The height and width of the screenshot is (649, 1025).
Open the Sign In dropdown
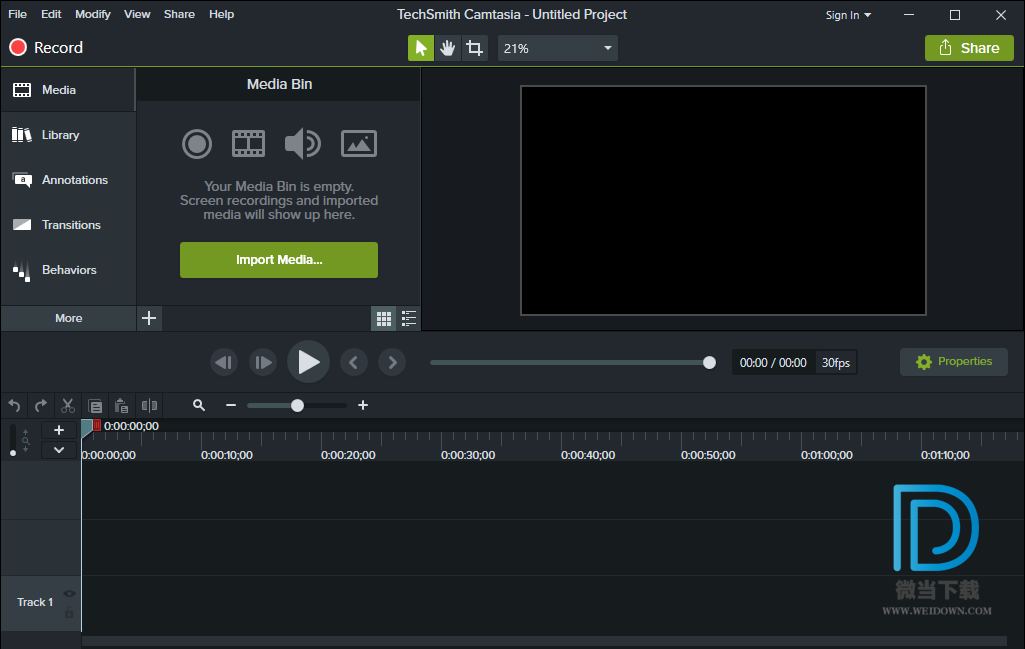pos(848,15)
